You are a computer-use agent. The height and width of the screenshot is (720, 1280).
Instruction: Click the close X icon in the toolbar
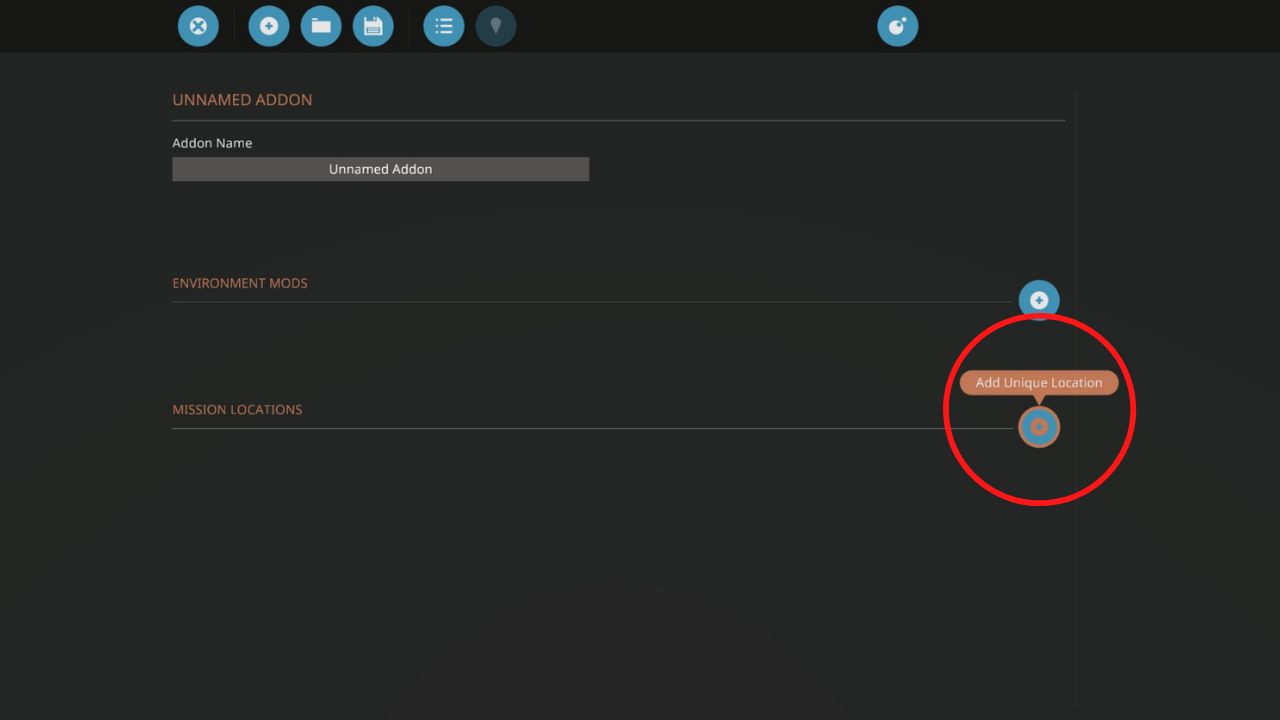click(198, 26)
